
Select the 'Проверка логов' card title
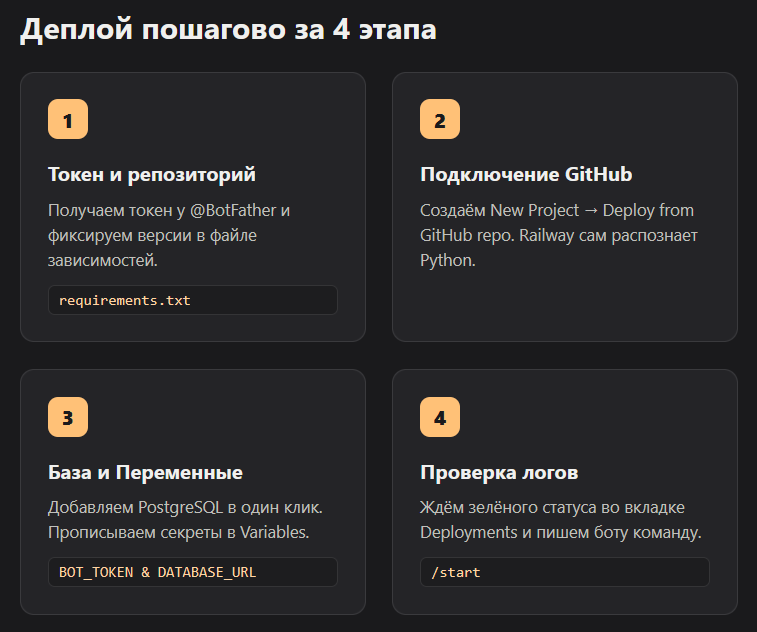499,473
